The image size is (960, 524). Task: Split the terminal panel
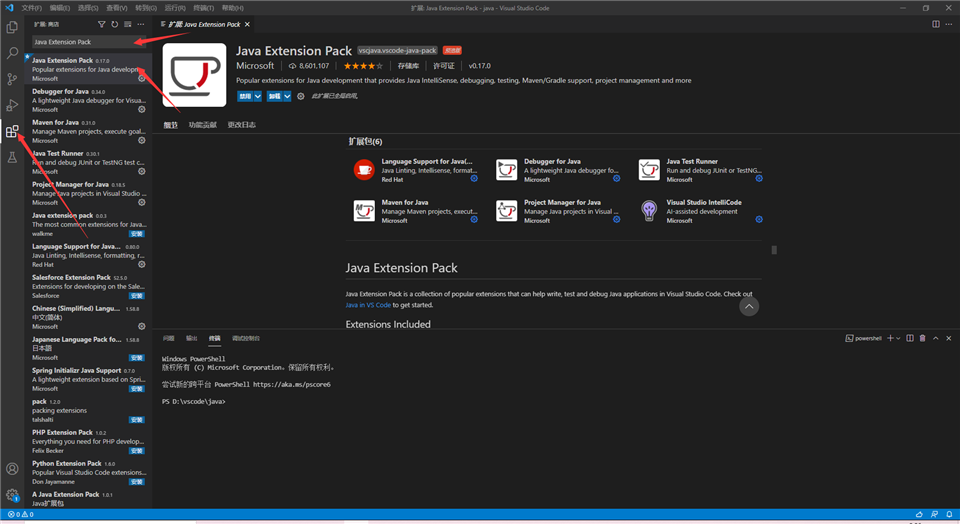pyautogui.click(x=910, y=338)
